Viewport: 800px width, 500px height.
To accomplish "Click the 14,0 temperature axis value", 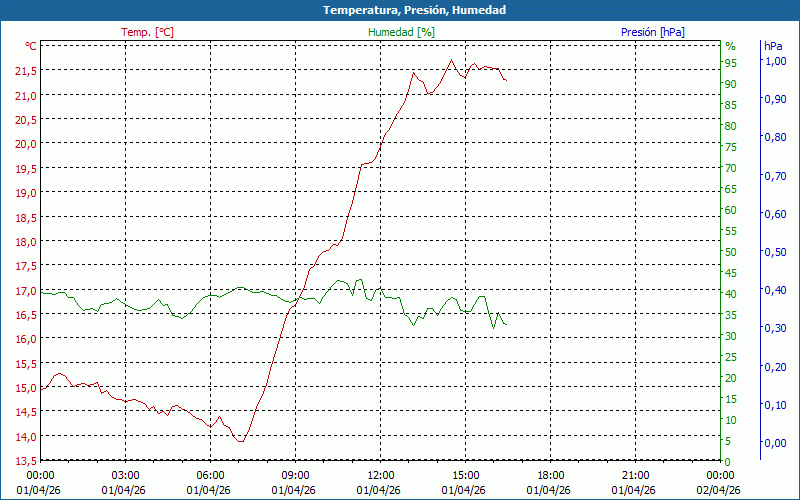I will (x=26, y=437).
